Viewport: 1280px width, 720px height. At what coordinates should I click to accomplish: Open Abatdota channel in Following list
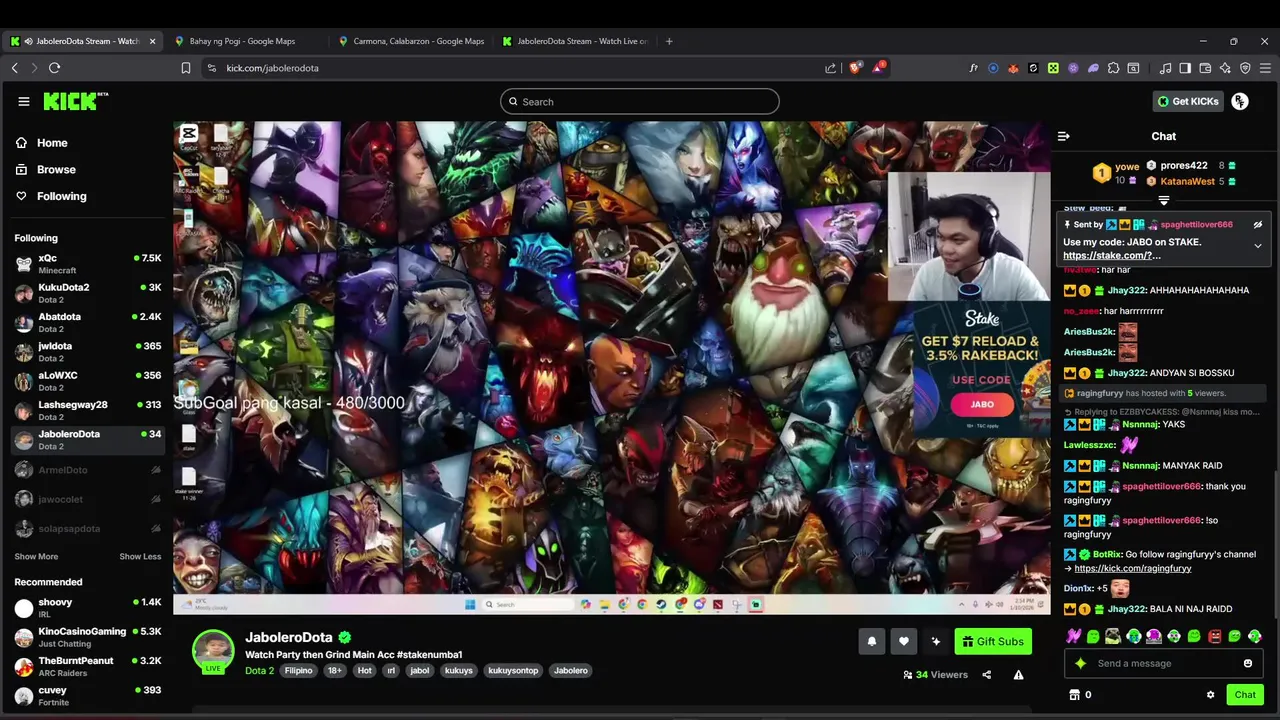87,322
